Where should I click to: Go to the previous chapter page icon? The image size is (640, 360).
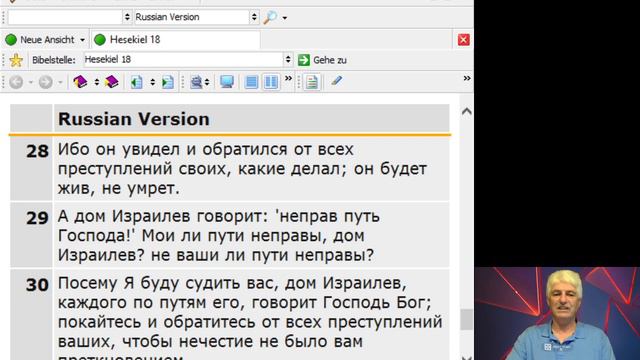pos(136,82)
